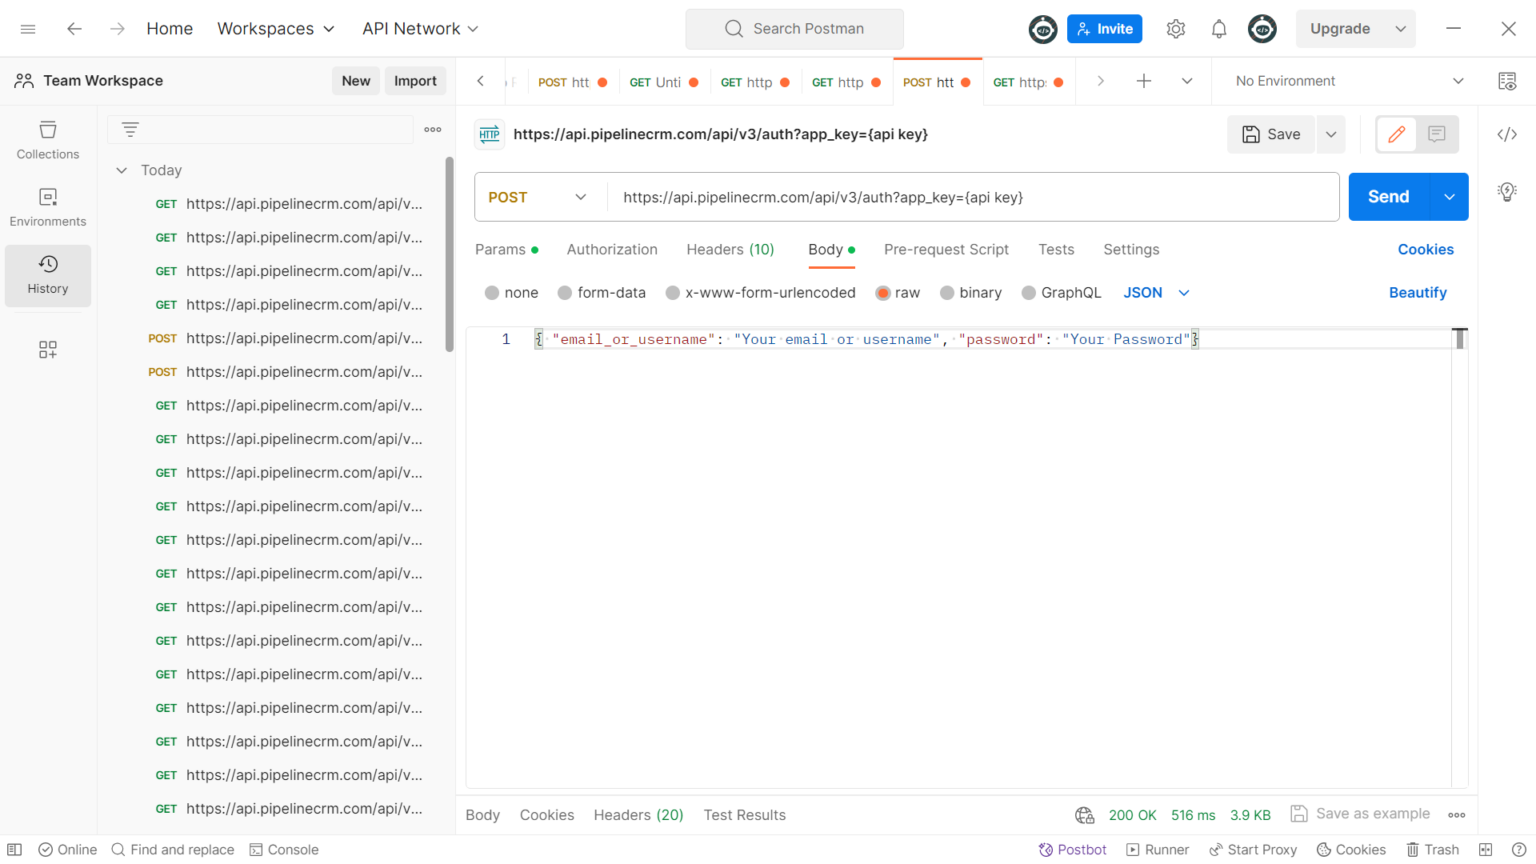This screenshot has height=864, width=1536.
Task: Select the binary body type
Action: (x=970, y=293)
